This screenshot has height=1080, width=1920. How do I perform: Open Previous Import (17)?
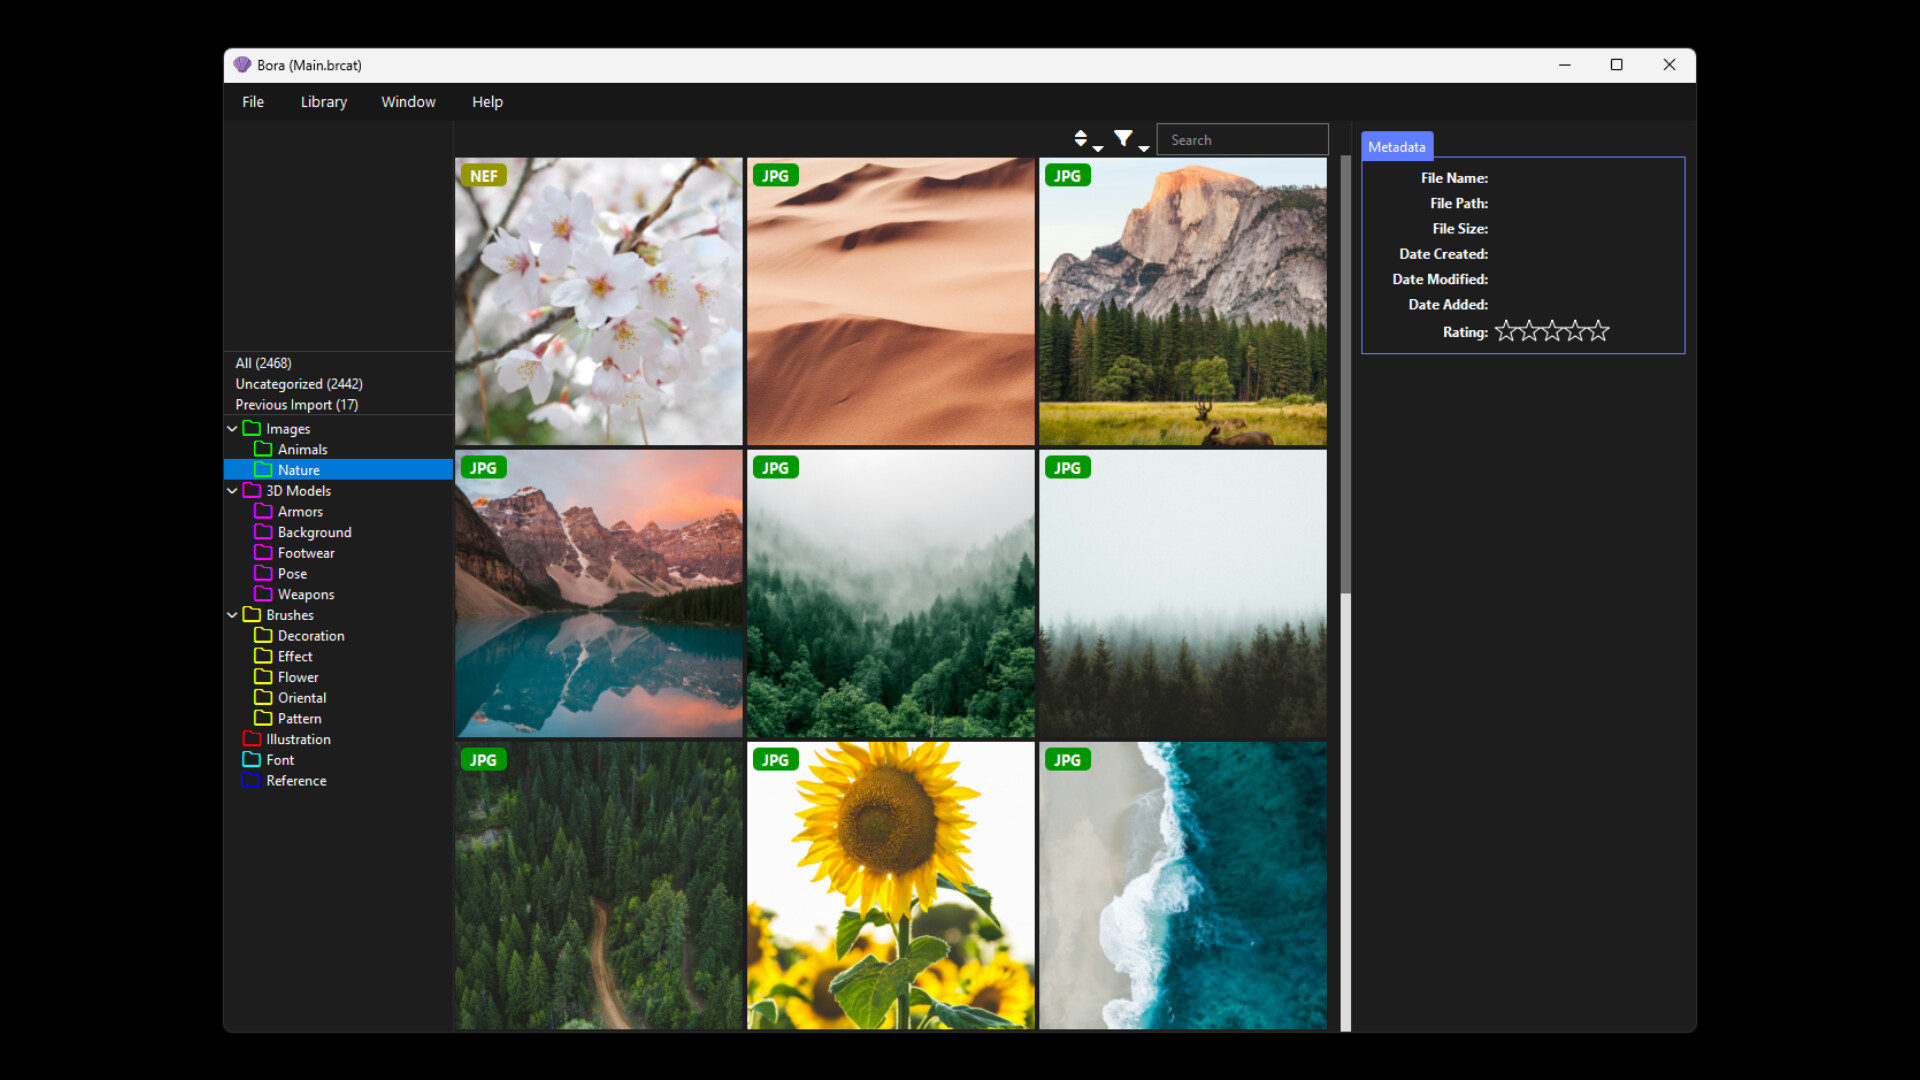tap(296, 404)
